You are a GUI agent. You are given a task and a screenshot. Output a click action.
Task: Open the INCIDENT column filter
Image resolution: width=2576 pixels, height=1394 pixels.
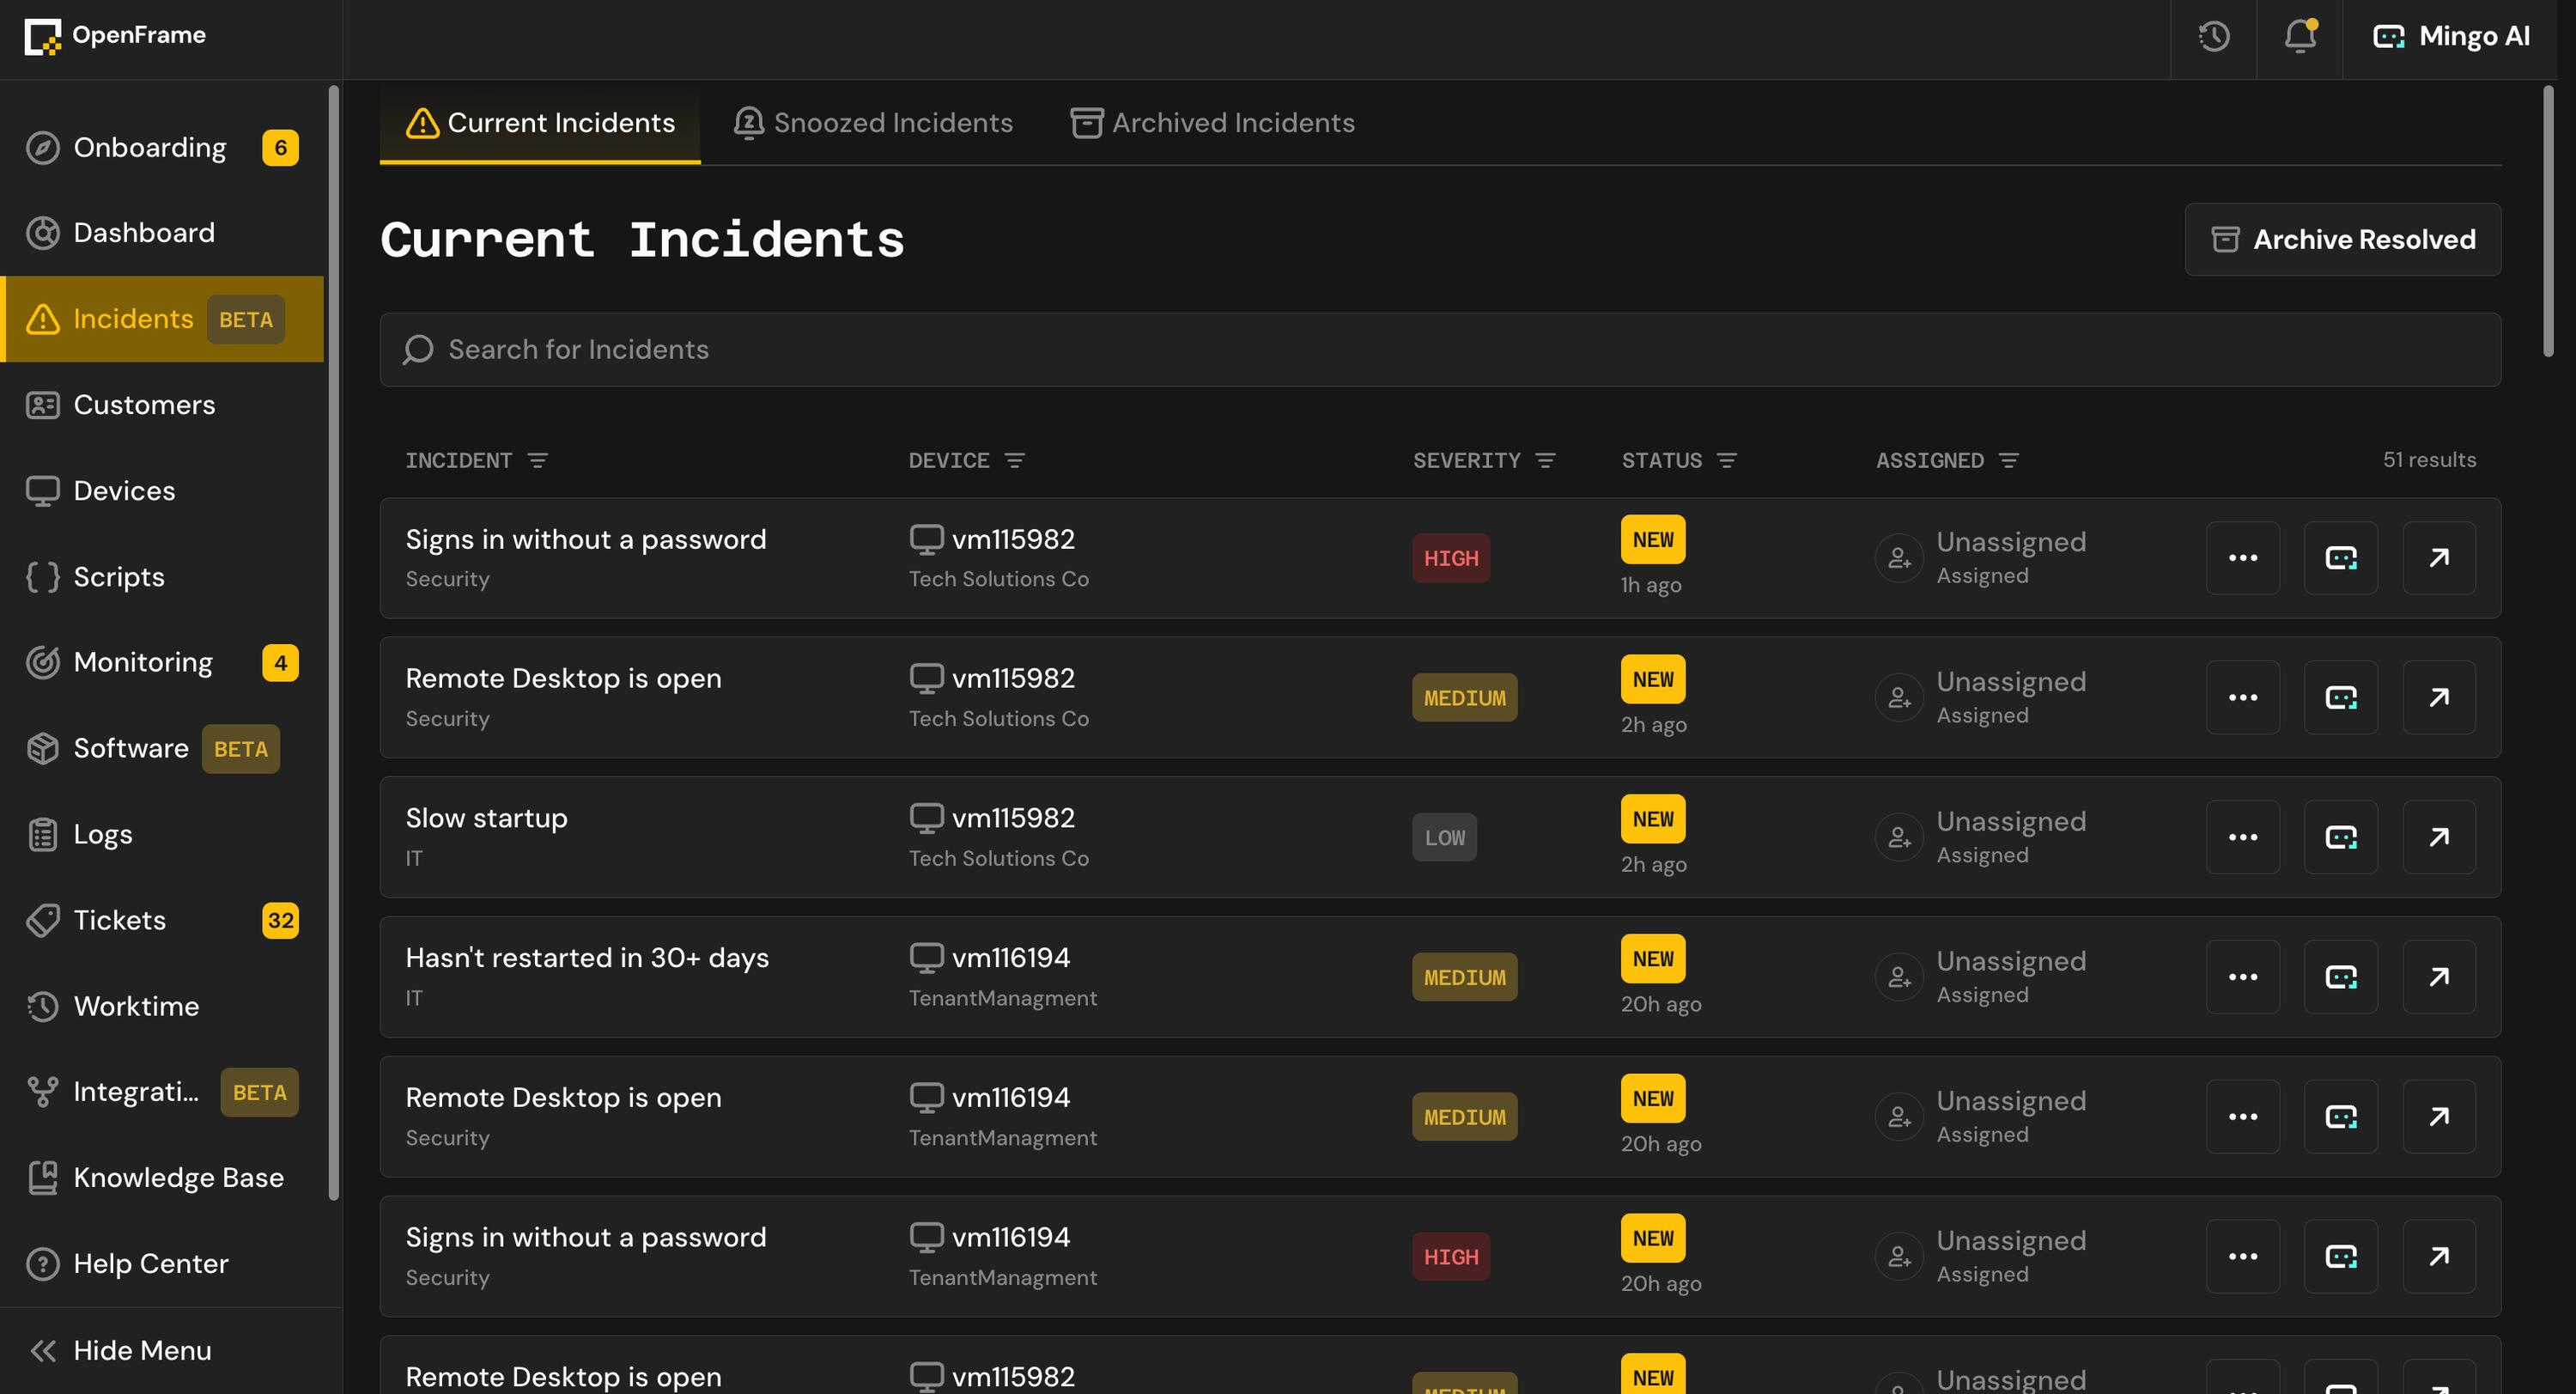537,461
